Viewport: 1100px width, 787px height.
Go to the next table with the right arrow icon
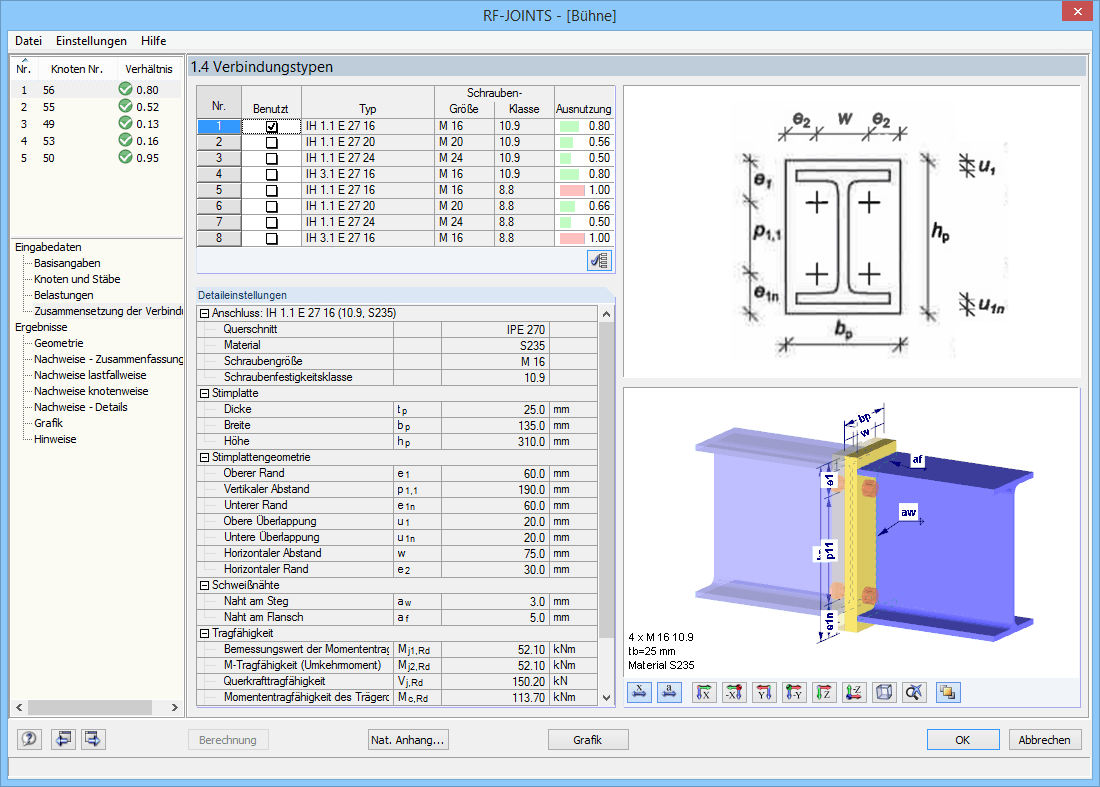[93, 739]
